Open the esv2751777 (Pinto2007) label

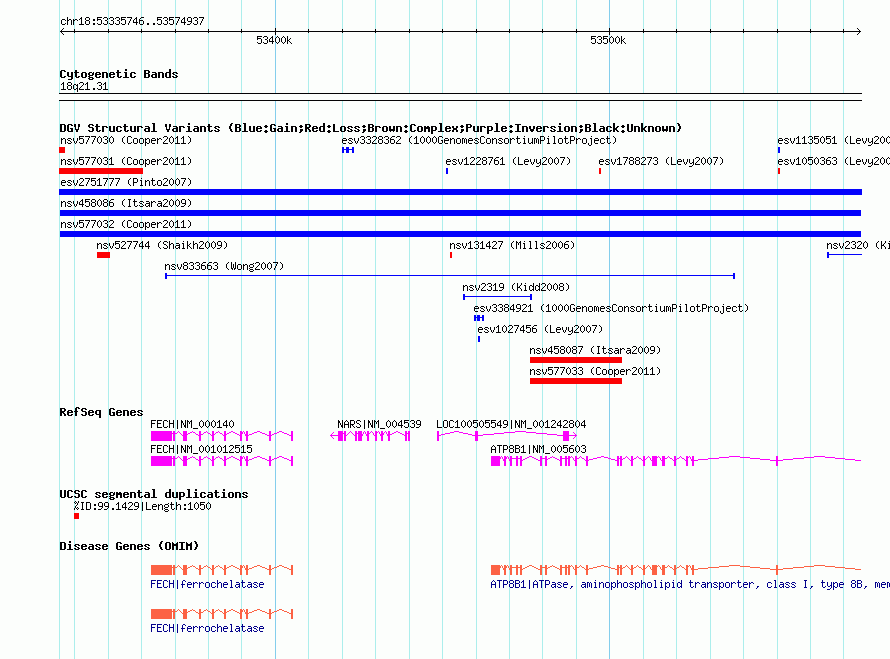pos(126,182)
